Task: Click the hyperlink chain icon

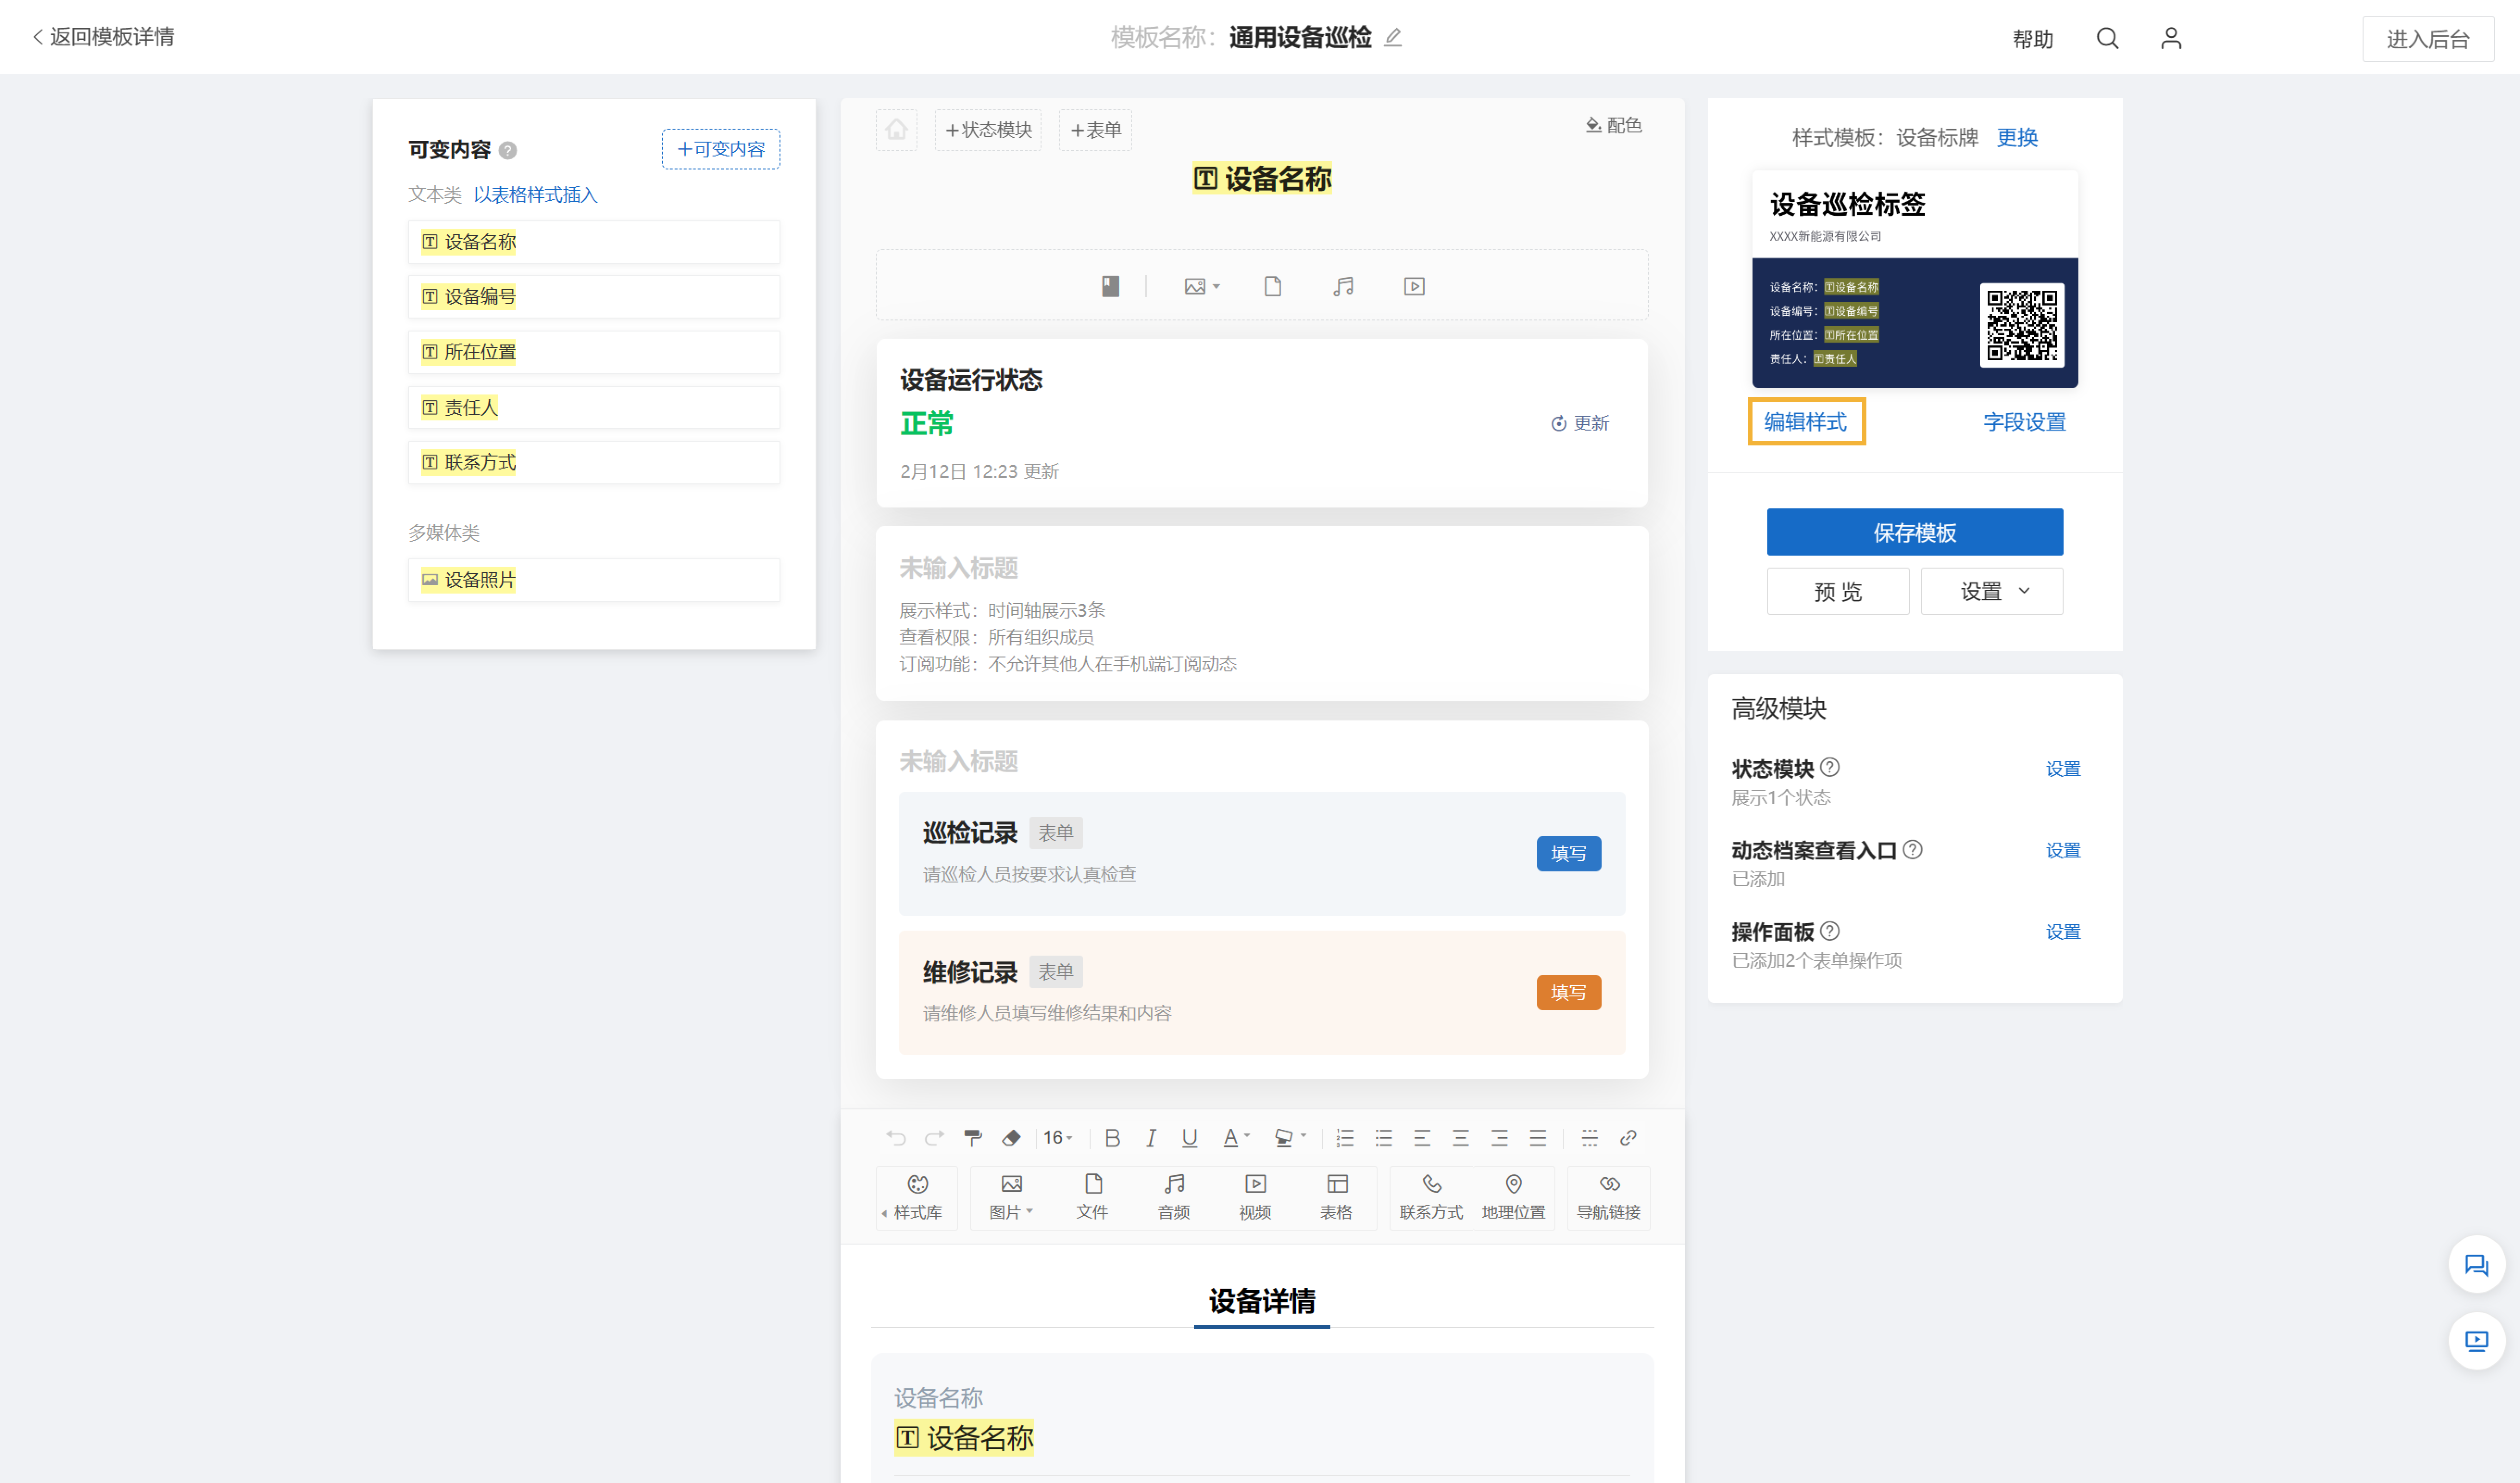Action: tap(1628, 1138)
